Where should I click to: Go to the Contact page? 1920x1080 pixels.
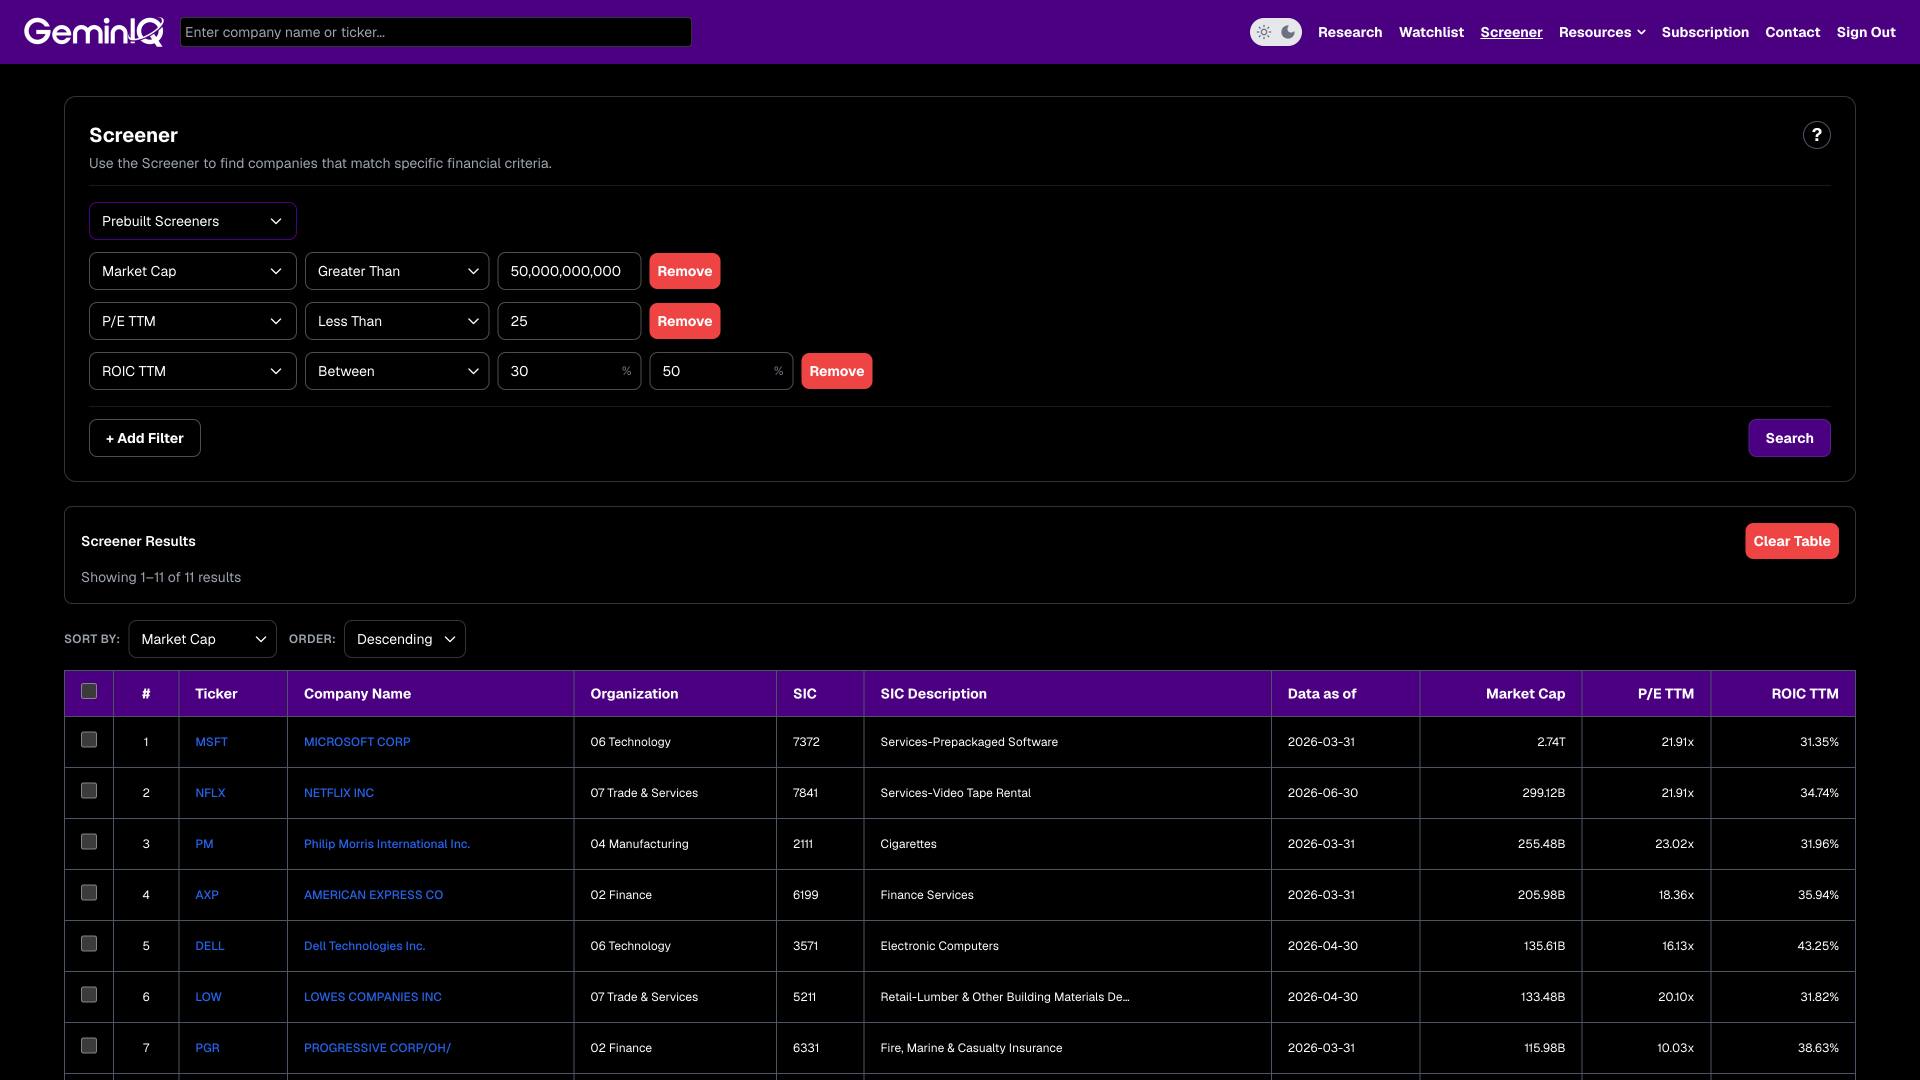tap(1792, 32)
